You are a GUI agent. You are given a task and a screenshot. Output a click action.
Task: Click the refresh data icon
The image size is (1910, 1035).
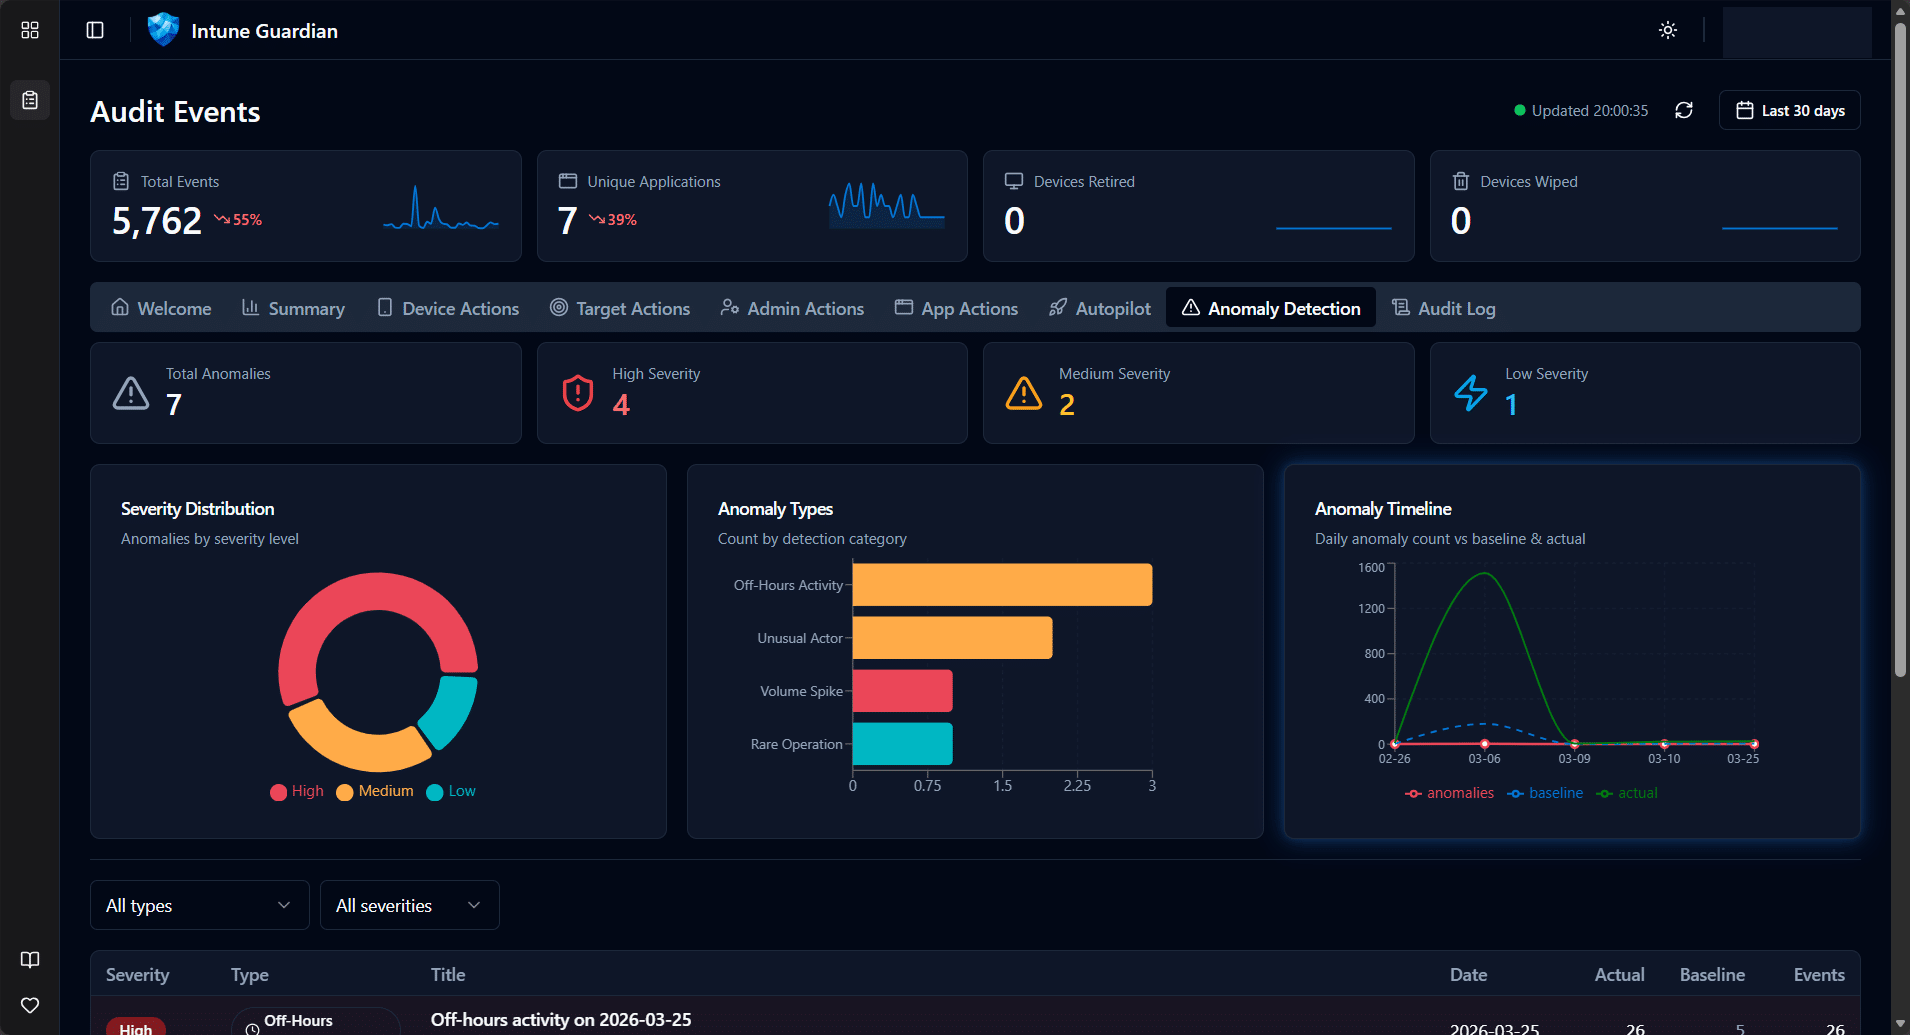pos(1684,110)
